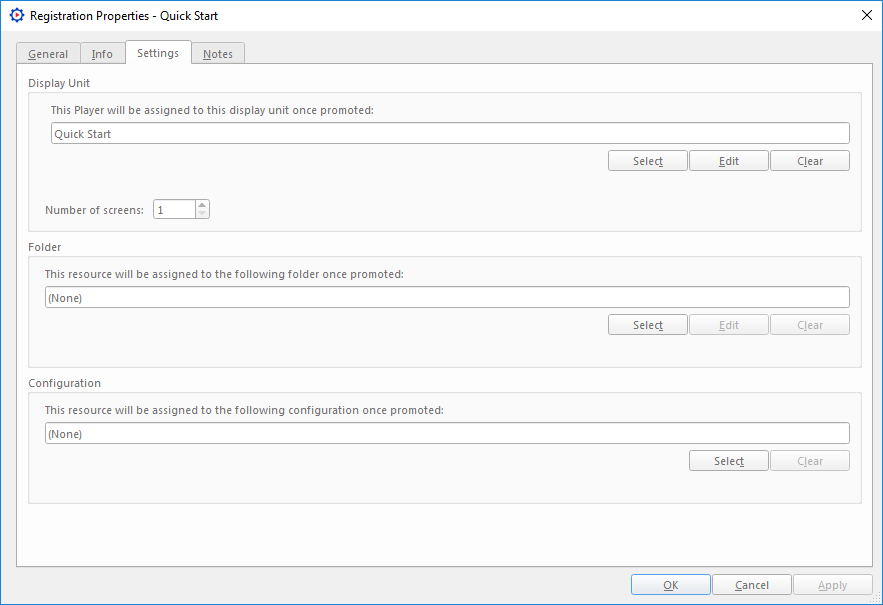Clear the assigned display unit

coord(810,161)
